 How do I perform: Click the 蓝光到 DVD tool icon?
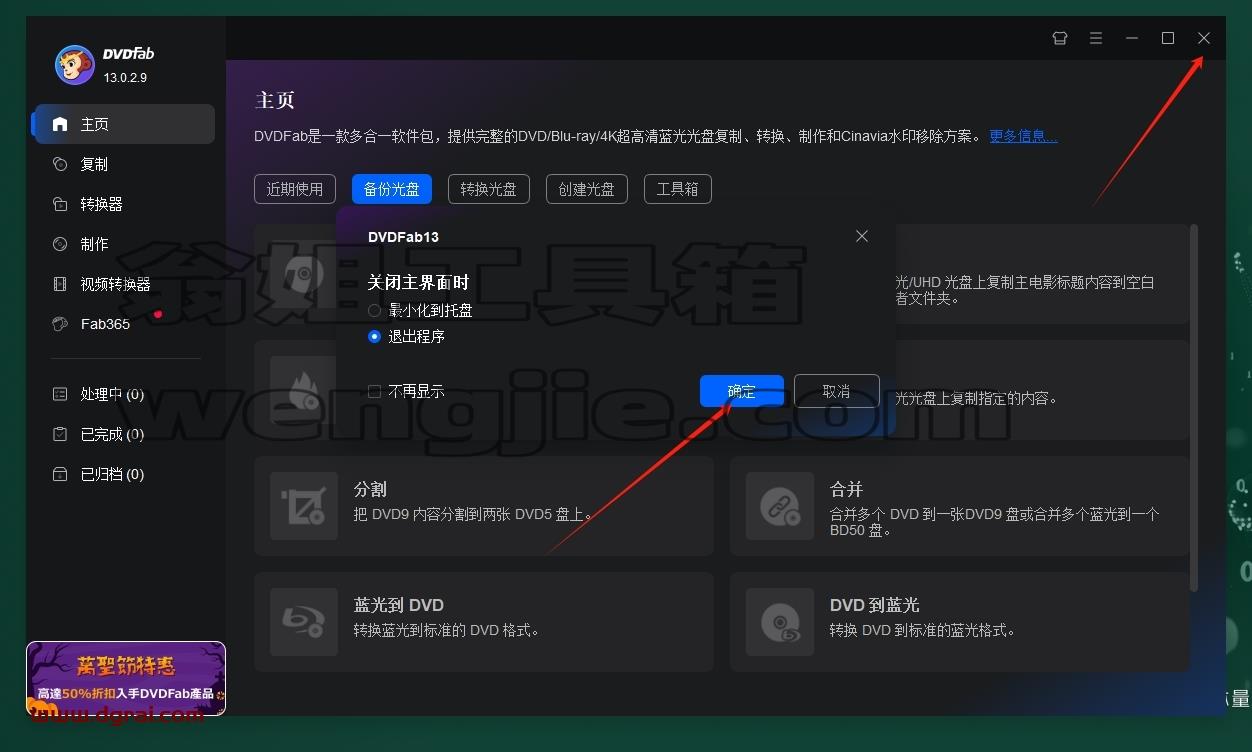[x=304, y=622]
